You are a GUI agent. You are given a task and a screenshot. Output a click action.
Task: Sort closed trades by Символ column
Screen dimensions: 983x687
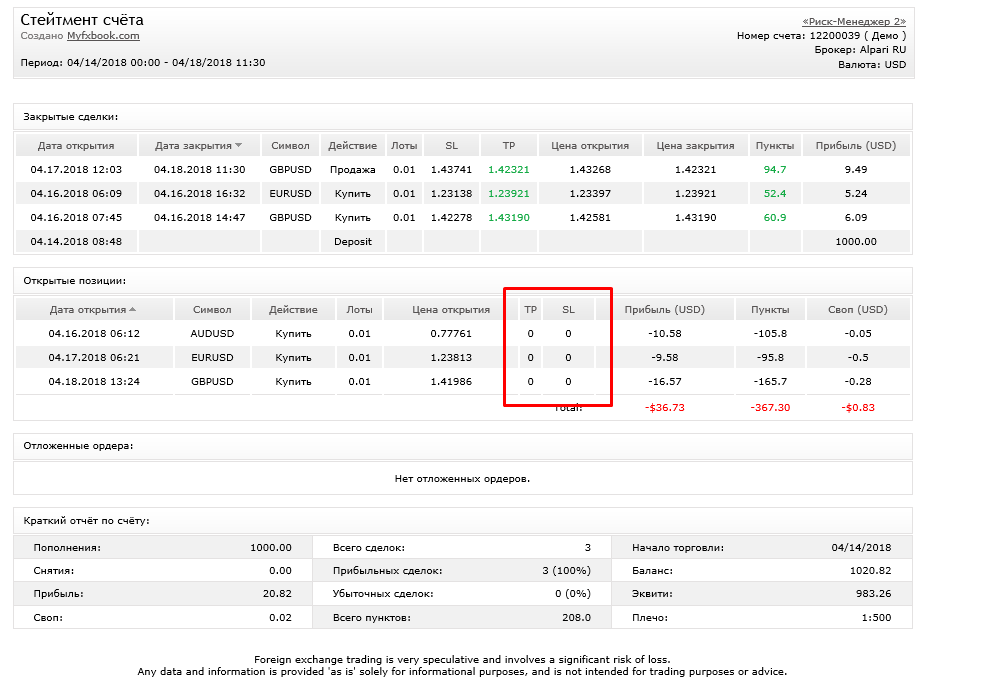tap(290, 145)
